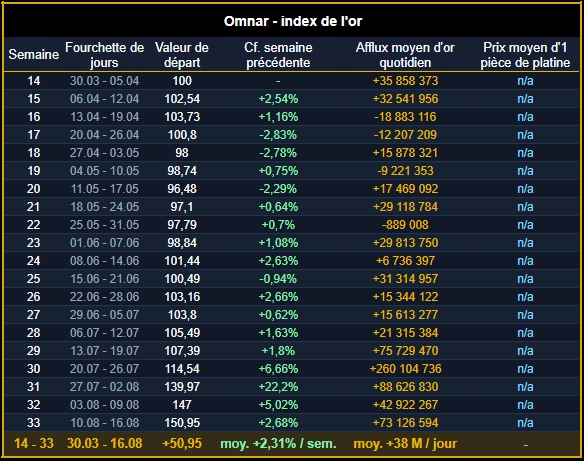Click the 'Valeur de départ' column header
The image size is (584, 461).
click(x=182, y=55)
